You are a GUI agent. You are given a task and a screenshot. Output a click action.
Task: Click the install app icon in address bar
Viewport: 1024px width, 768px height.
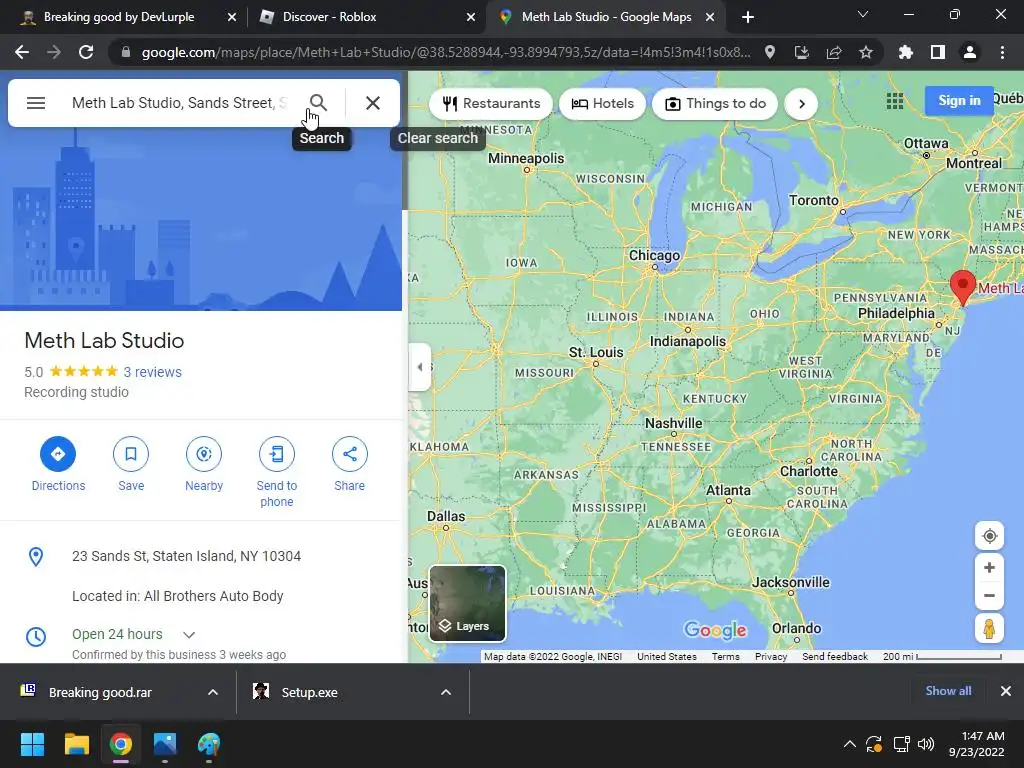802,52
